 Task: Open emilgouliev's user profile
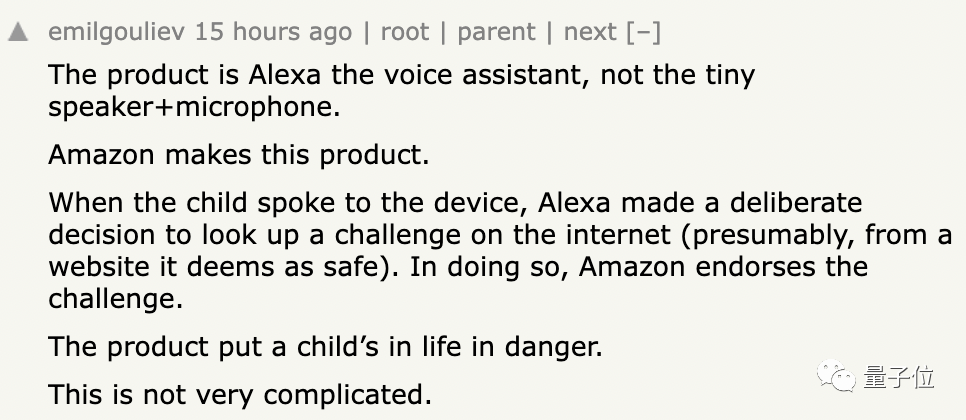[117, 32]
